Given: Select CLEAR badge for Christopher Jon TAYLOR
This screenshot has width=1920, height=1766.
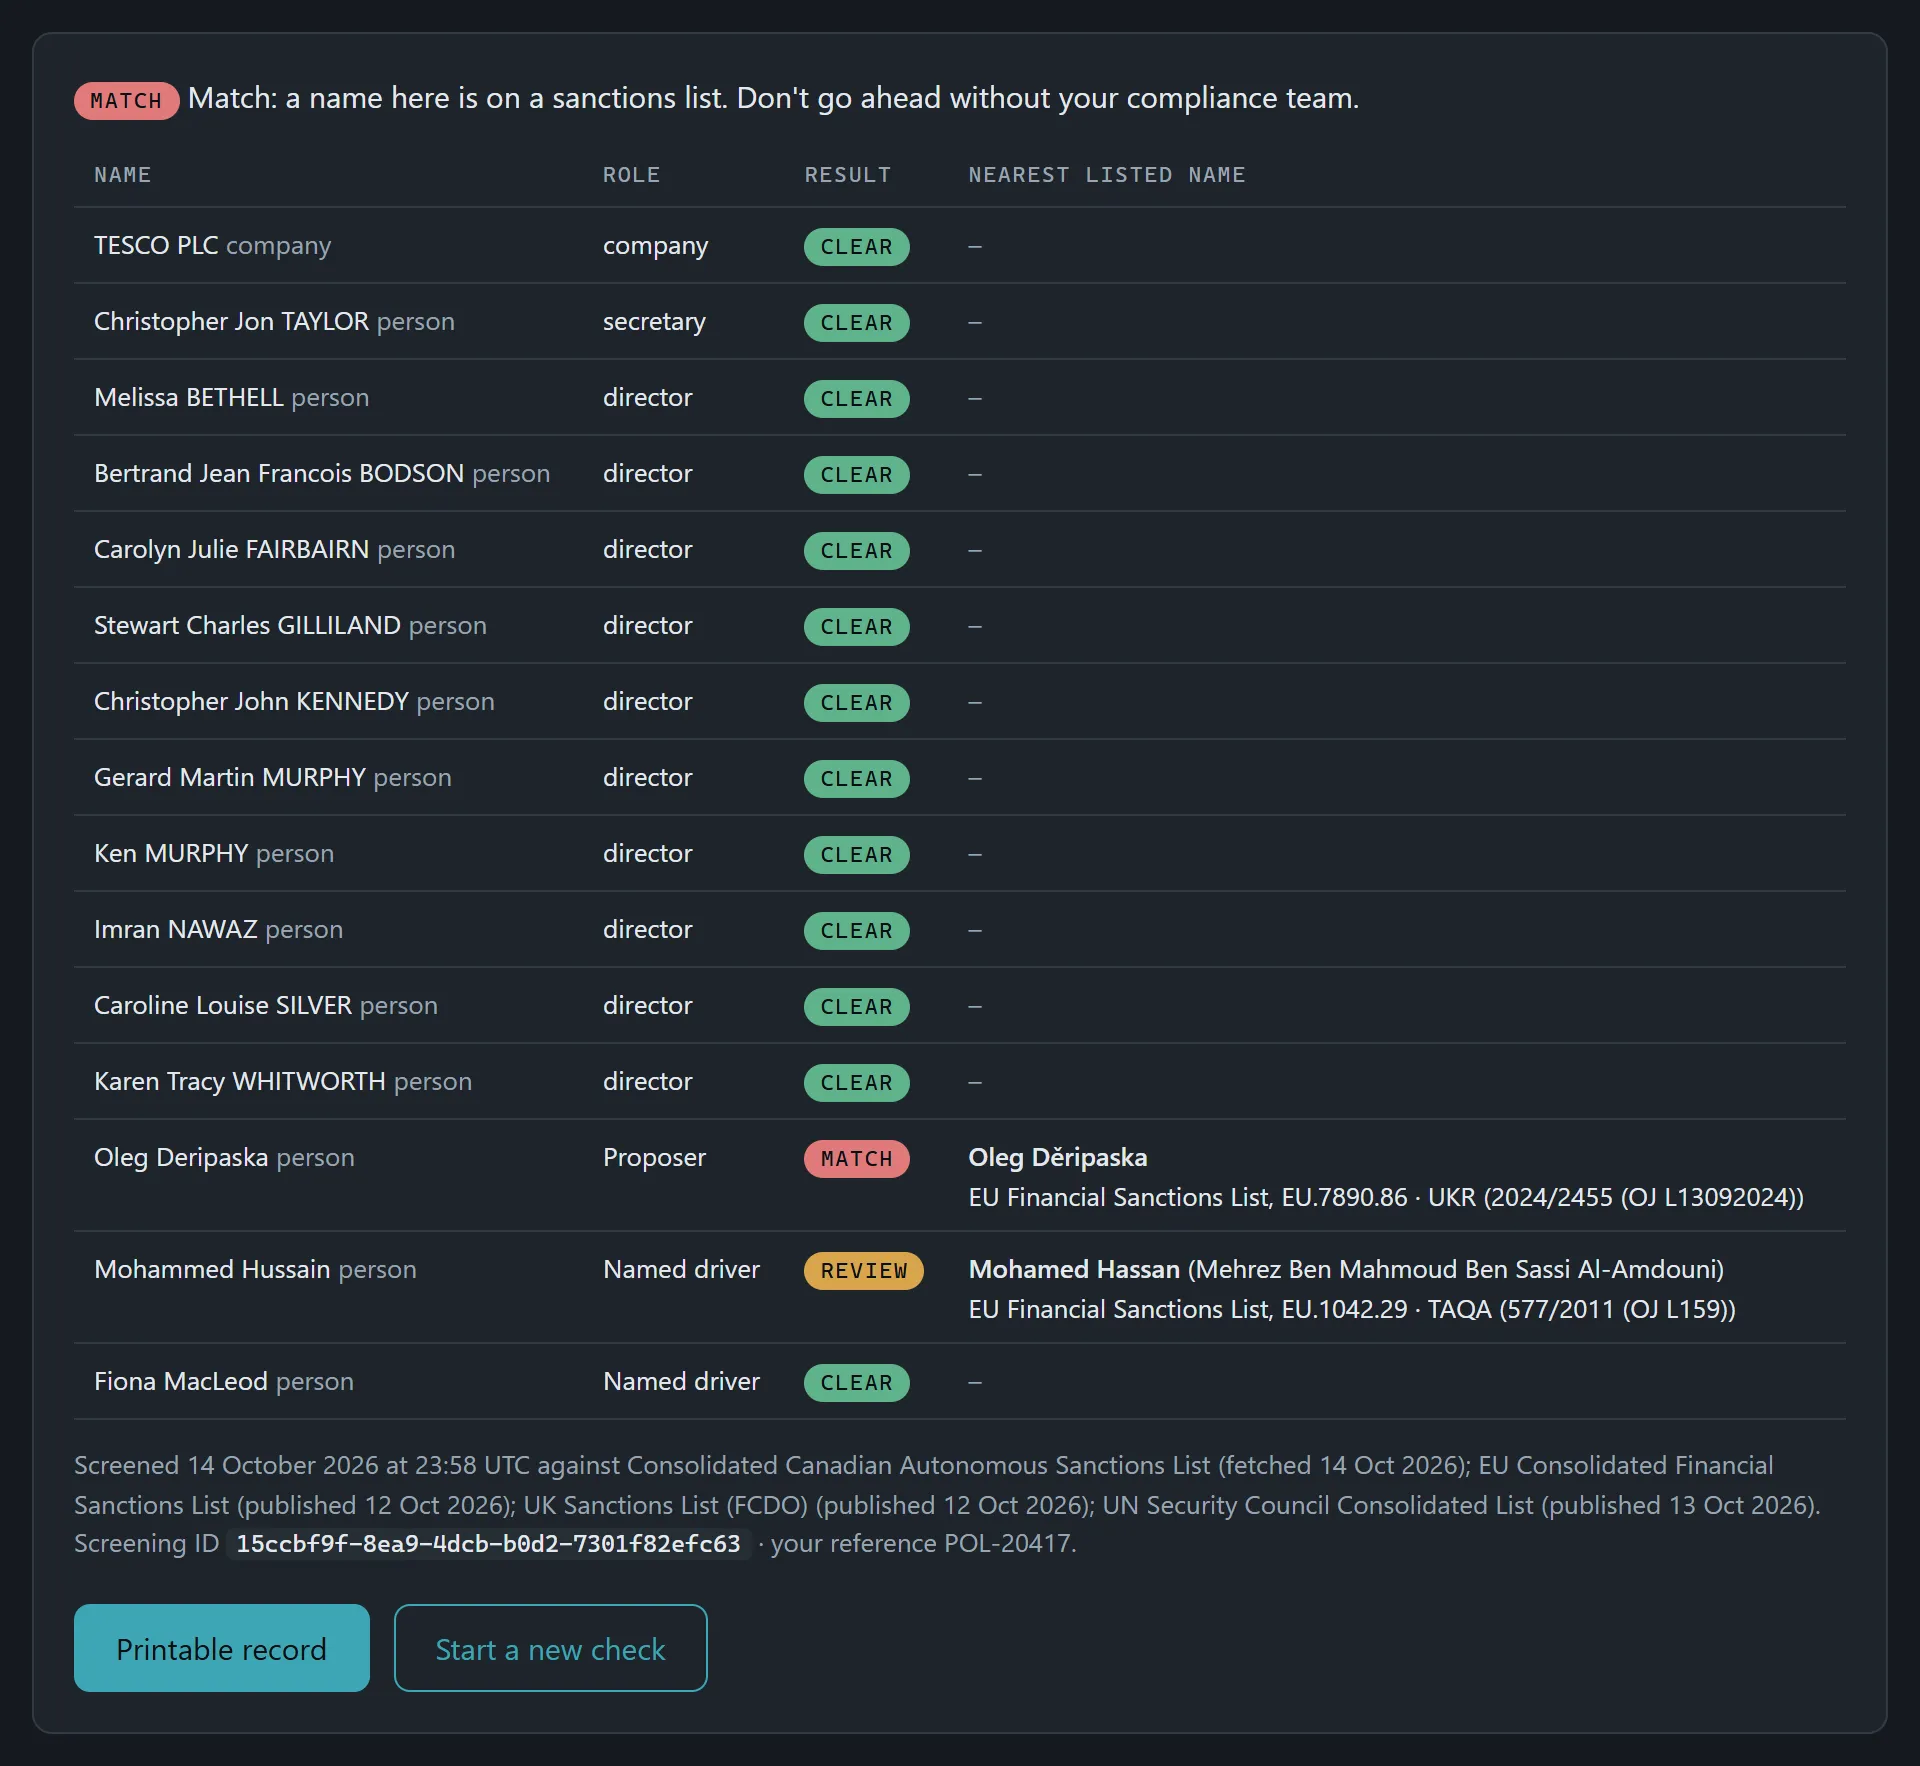Looking at the screenshot, I should (x=857, y=323).
